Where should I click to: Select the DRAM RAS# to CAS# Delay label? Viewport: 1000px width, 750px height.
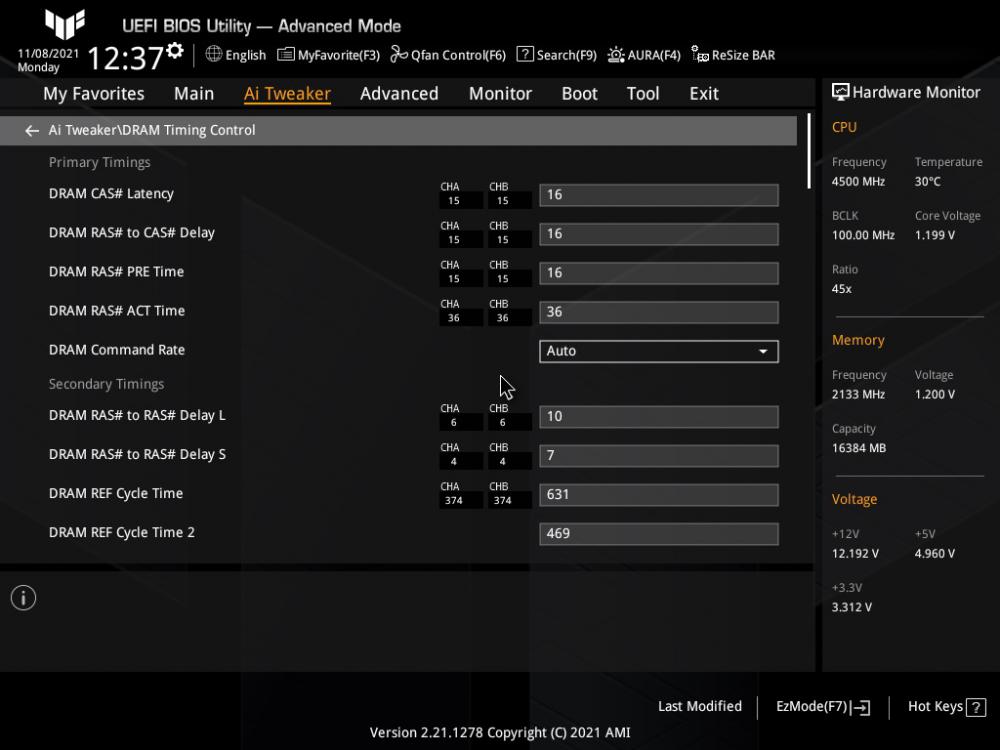click(x=131, y=233)
